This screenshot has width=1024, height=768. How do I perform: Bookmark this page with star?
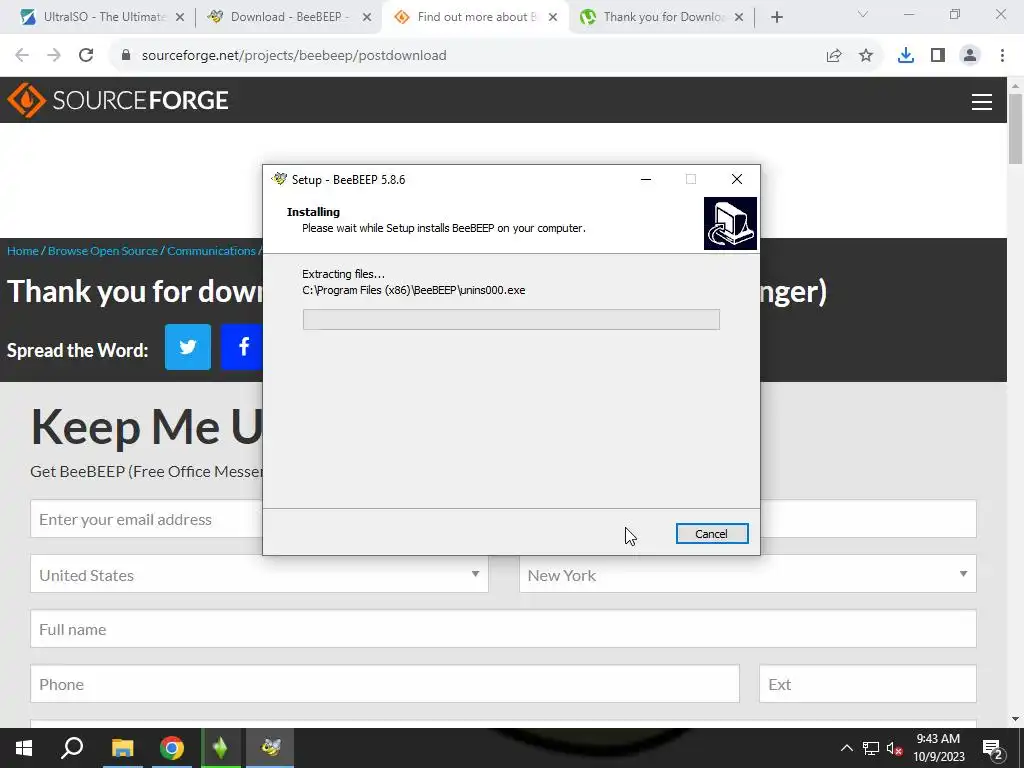coord(866,56)
